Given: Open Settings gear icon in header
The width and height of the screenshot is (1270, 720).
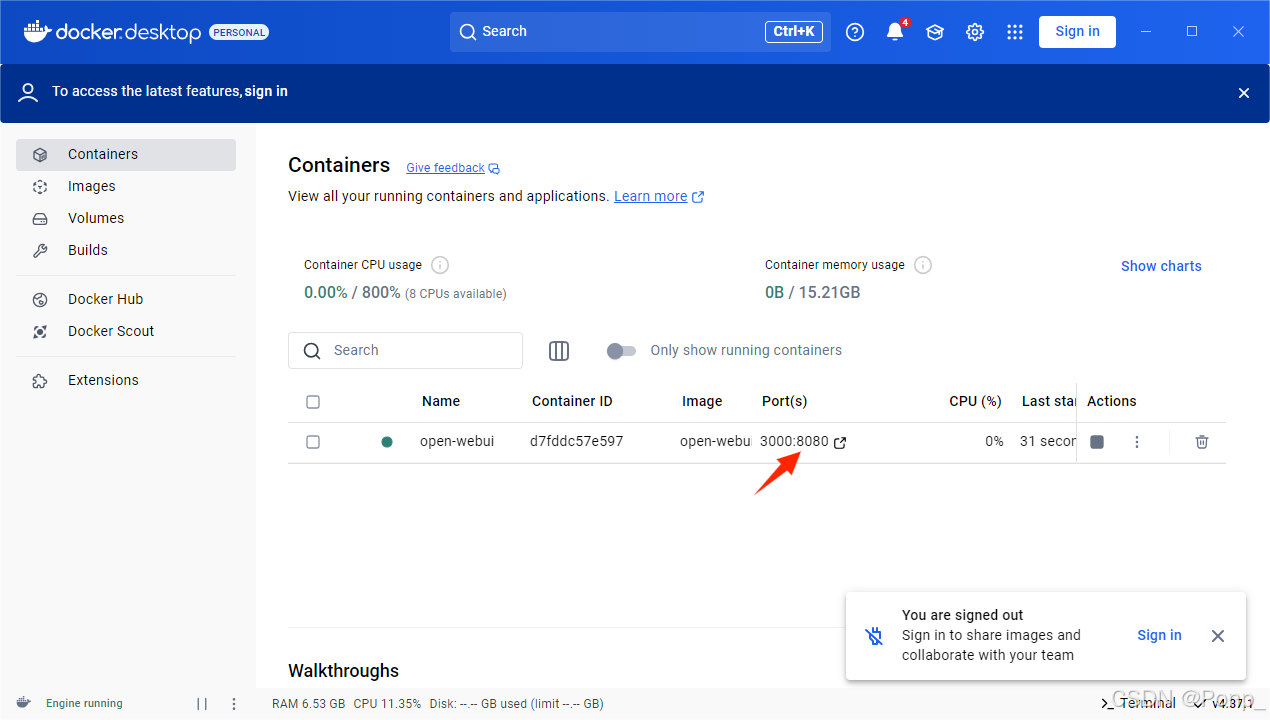Looking at the screenshot, I should (975, 32).
